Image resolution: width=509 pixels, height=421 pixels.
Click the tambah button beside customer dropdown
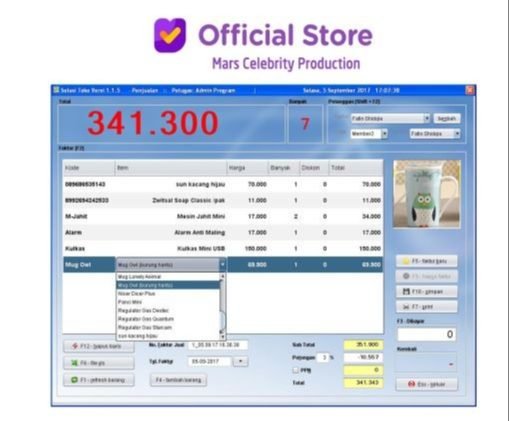pyautogui.click(x=447, y=118)
